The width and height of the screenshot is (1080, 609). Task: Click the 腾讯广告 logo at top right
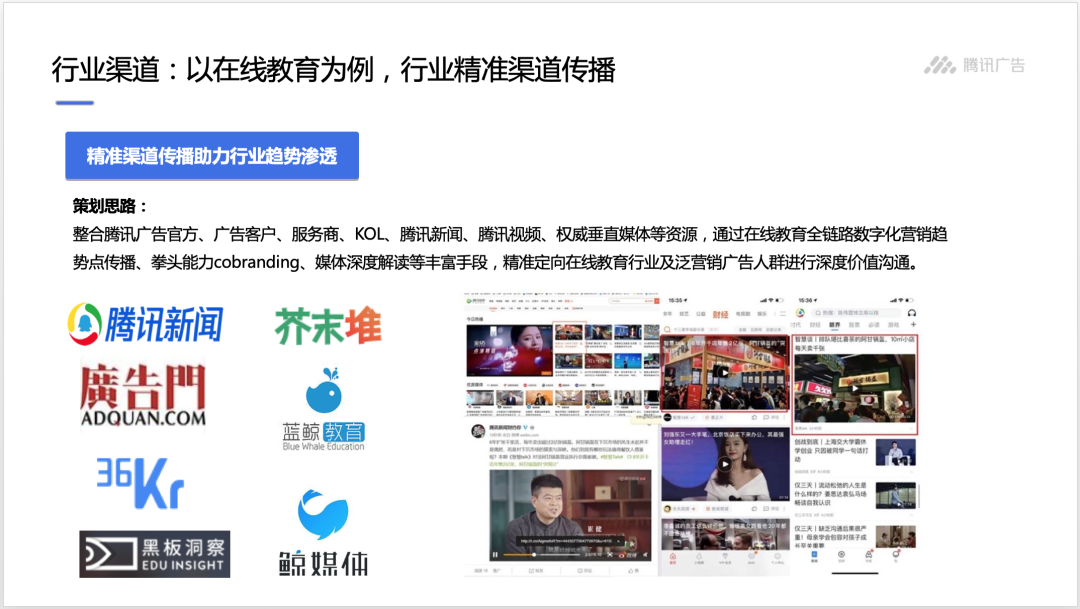coord(974,65)
